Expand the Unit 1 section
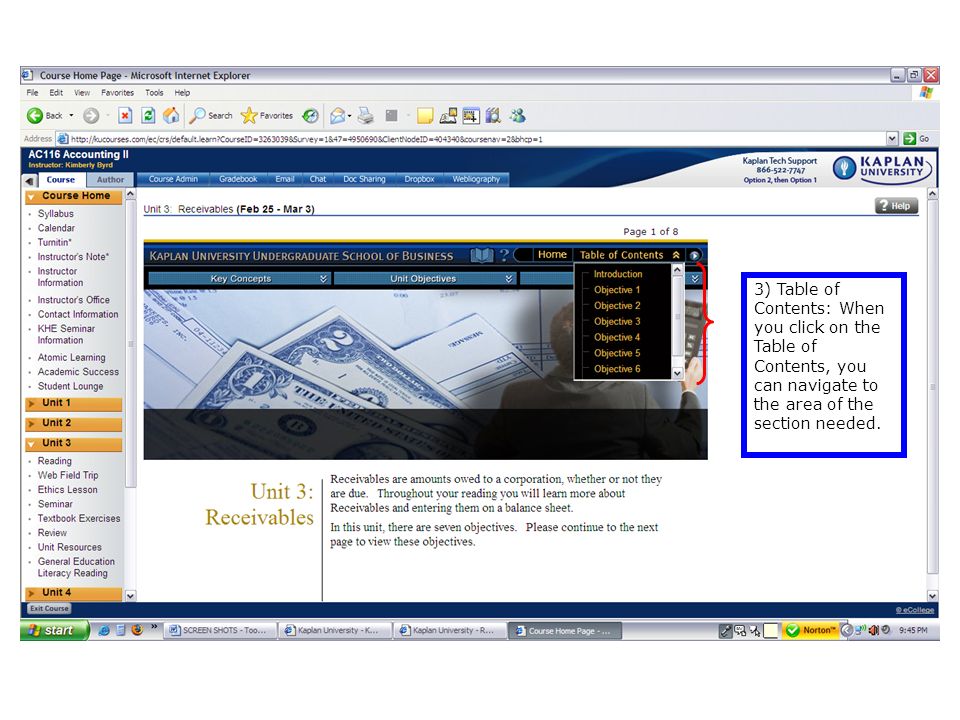The width and height of the screenshot is (960, 720). point(73,403)
